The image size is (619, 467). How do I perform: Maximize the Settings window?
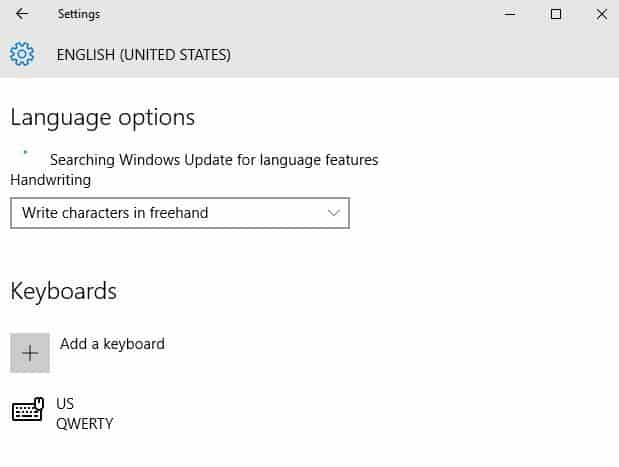[556, 14]
